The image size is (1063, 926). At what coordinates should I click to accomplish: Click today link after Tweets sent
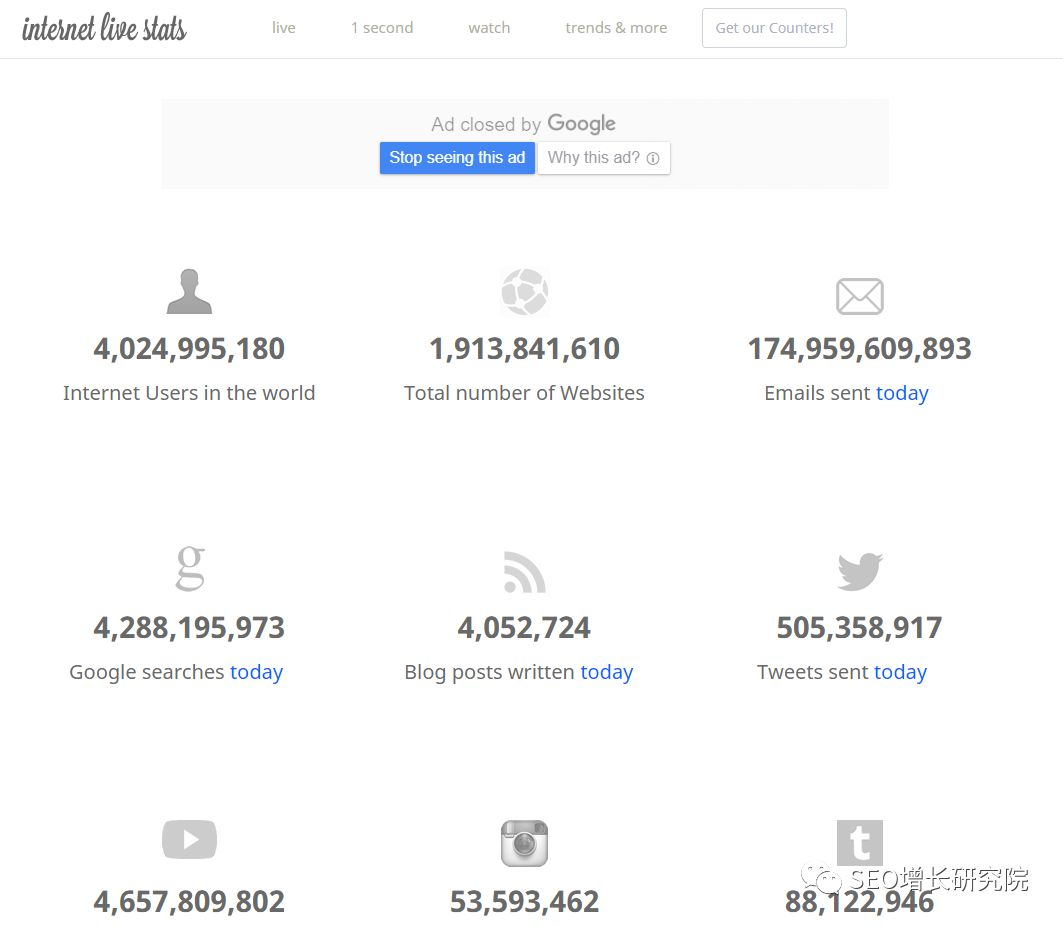[x=900, y=672]
